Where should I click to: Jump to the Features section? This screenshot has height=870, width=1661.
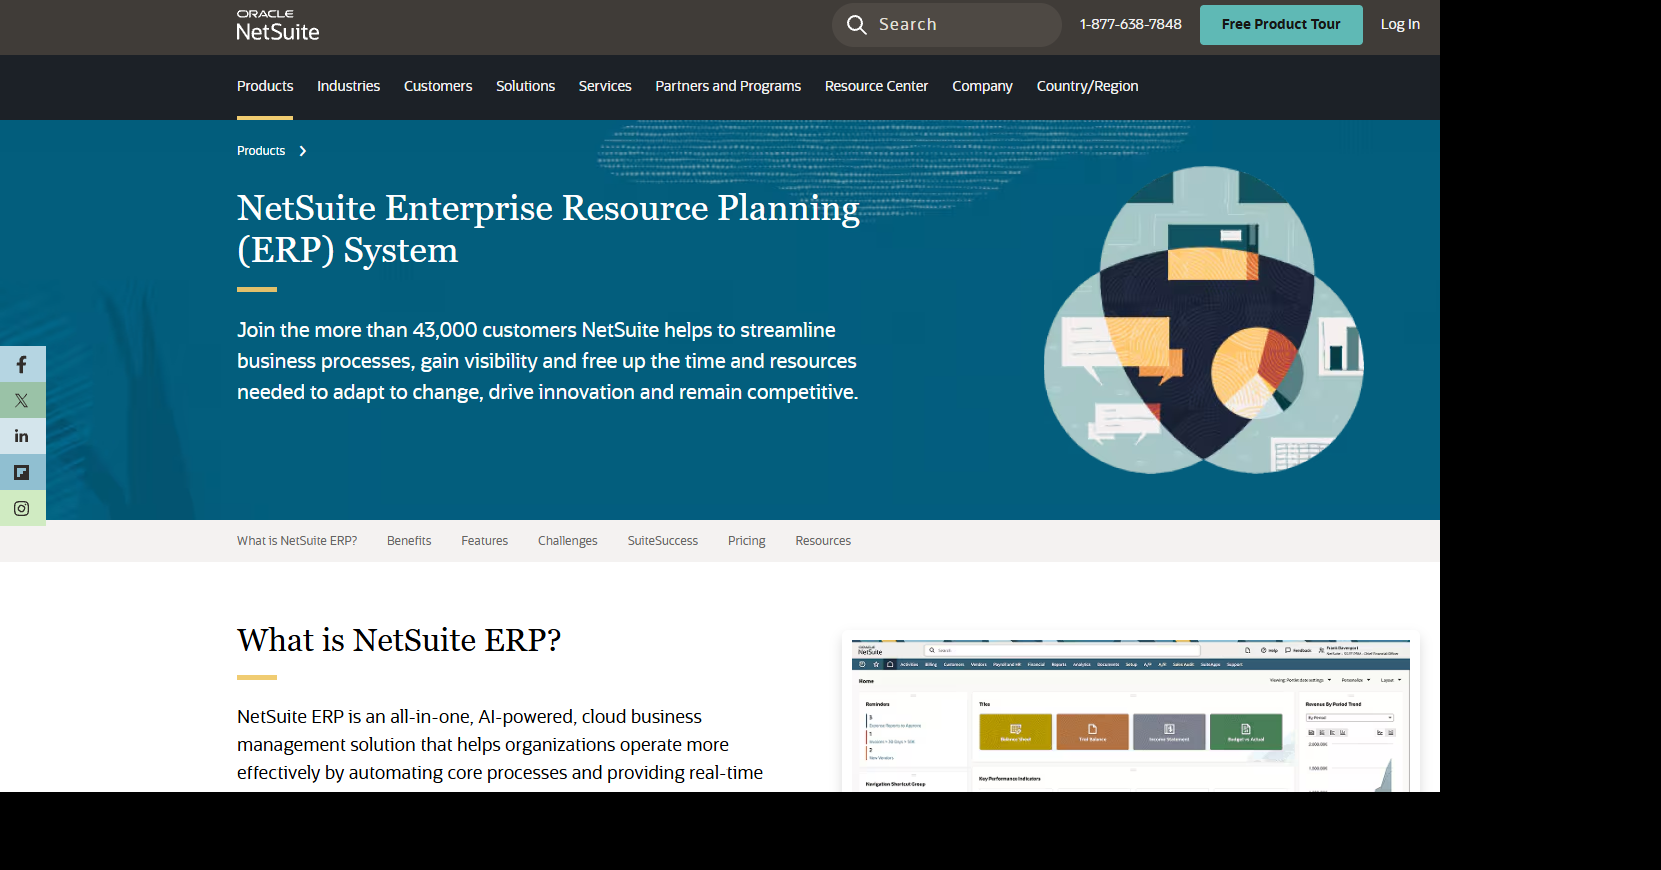point(484,541)
